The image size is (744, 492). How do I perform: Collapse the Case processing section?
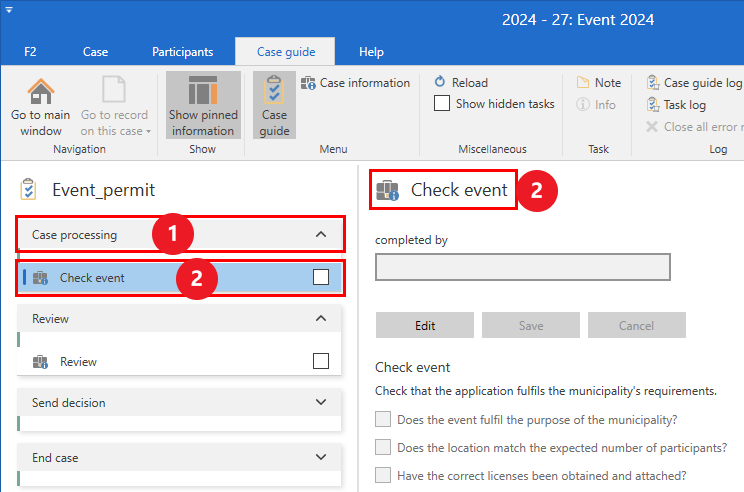[321, 235]
